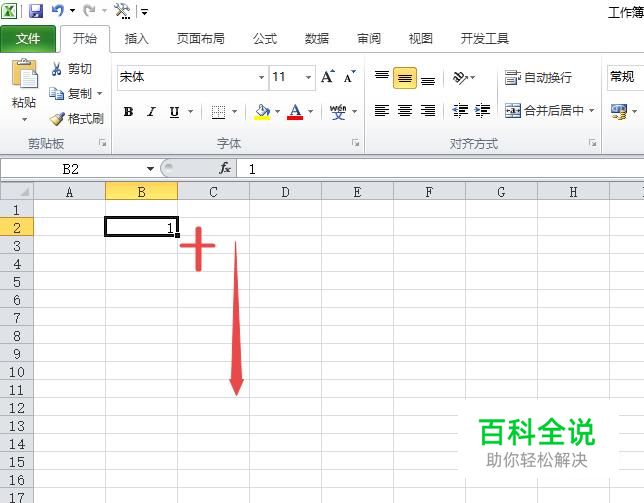The image size is (644, 503).
Task: Click the quick access tools icon
Action: pyautogui.click(x=122, y=11)
